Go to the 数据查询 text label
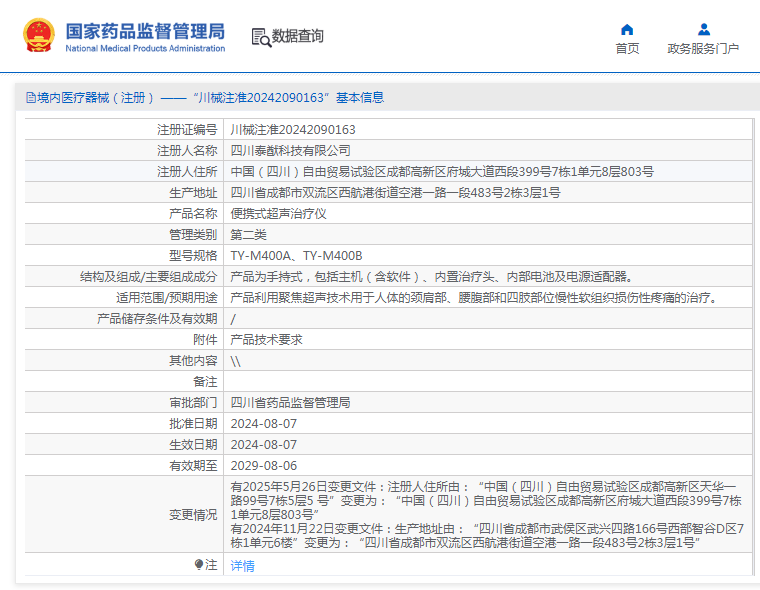Image resolution: width=760 pixels, height=590 pixels. point(298,36)
